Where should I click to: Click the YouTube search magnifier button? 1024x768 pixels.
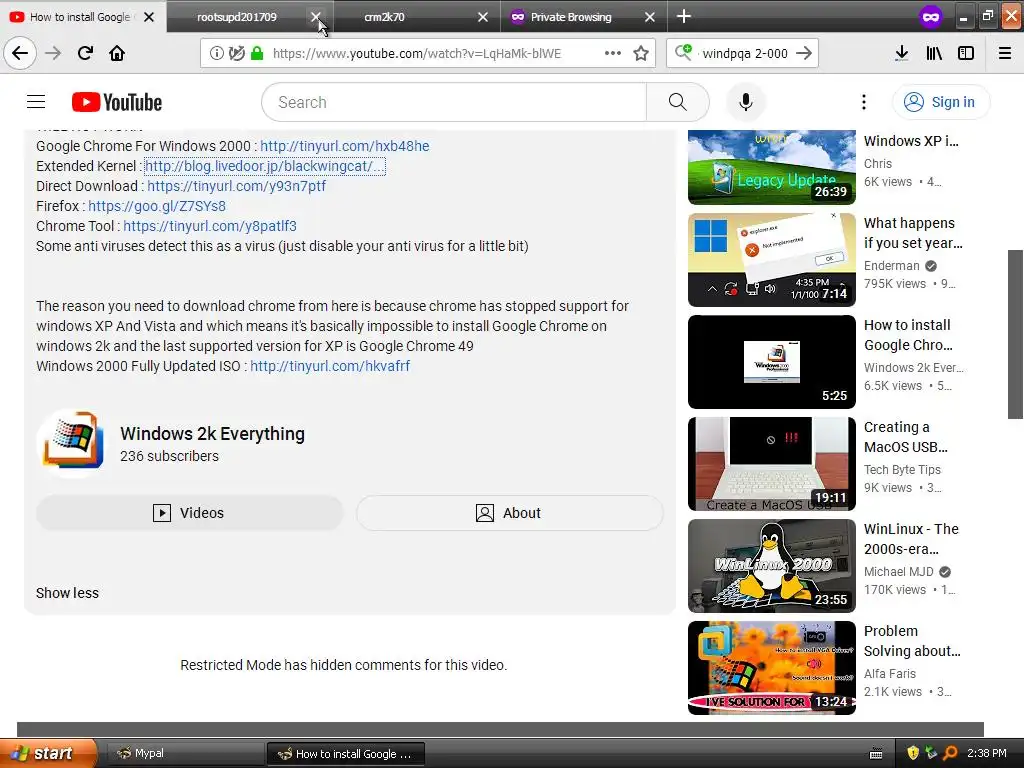(678, 102)
